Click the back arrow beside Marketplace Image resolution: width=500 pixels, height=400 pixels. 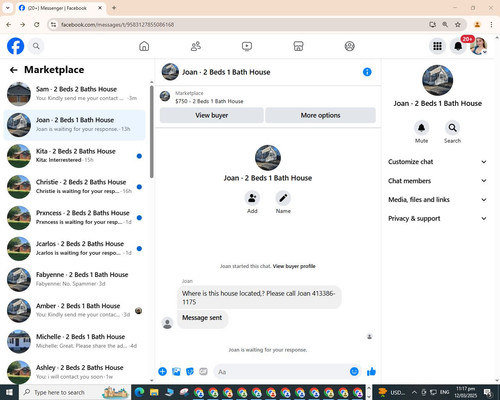14,70
